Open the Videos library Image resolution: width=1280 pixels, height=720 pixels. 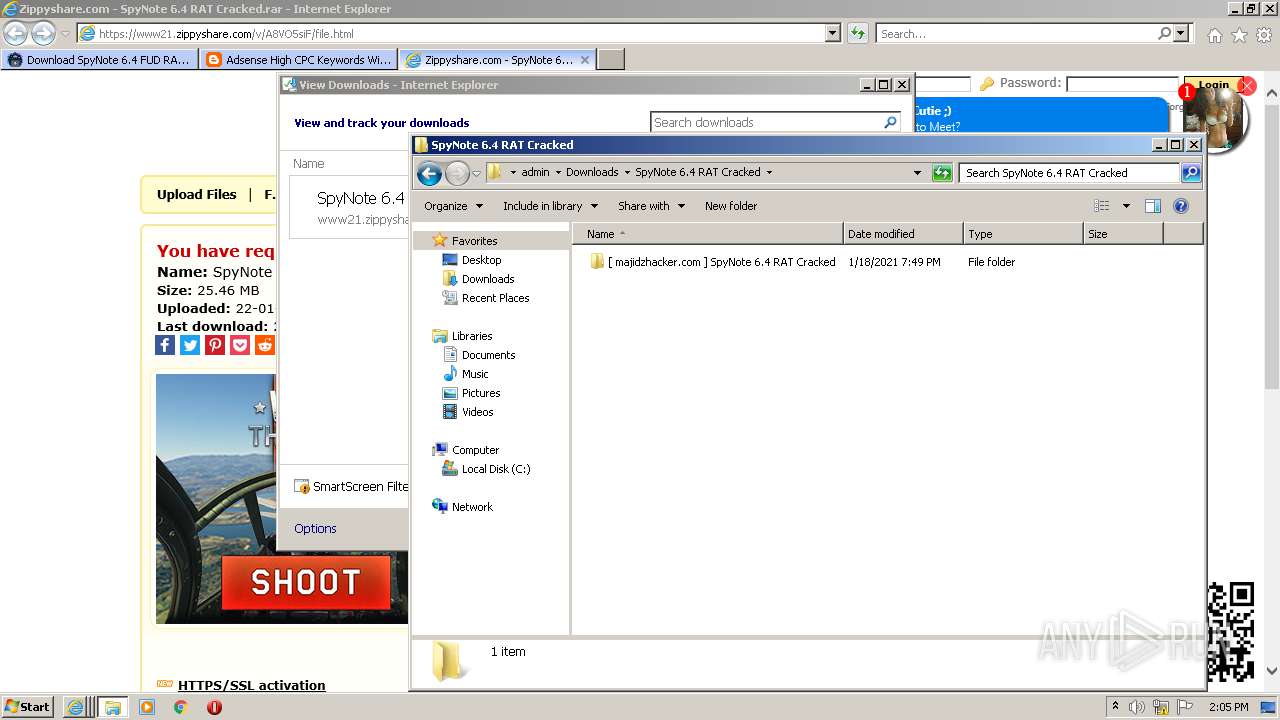coord(477,412)
